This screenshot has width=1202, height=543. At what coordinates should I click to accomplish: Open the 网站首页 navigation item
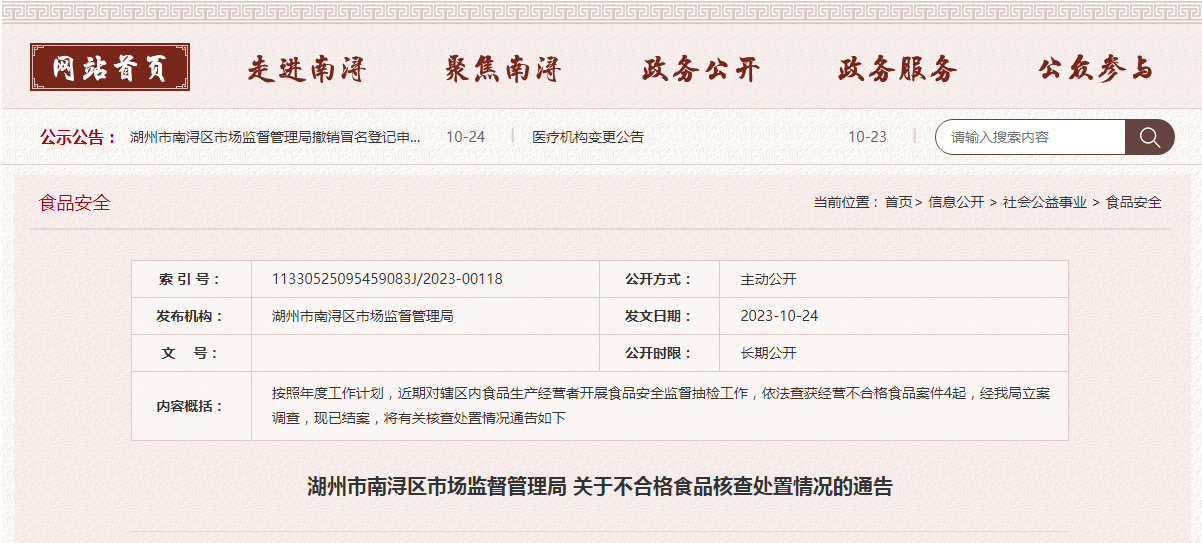click(x=110, y=68)
